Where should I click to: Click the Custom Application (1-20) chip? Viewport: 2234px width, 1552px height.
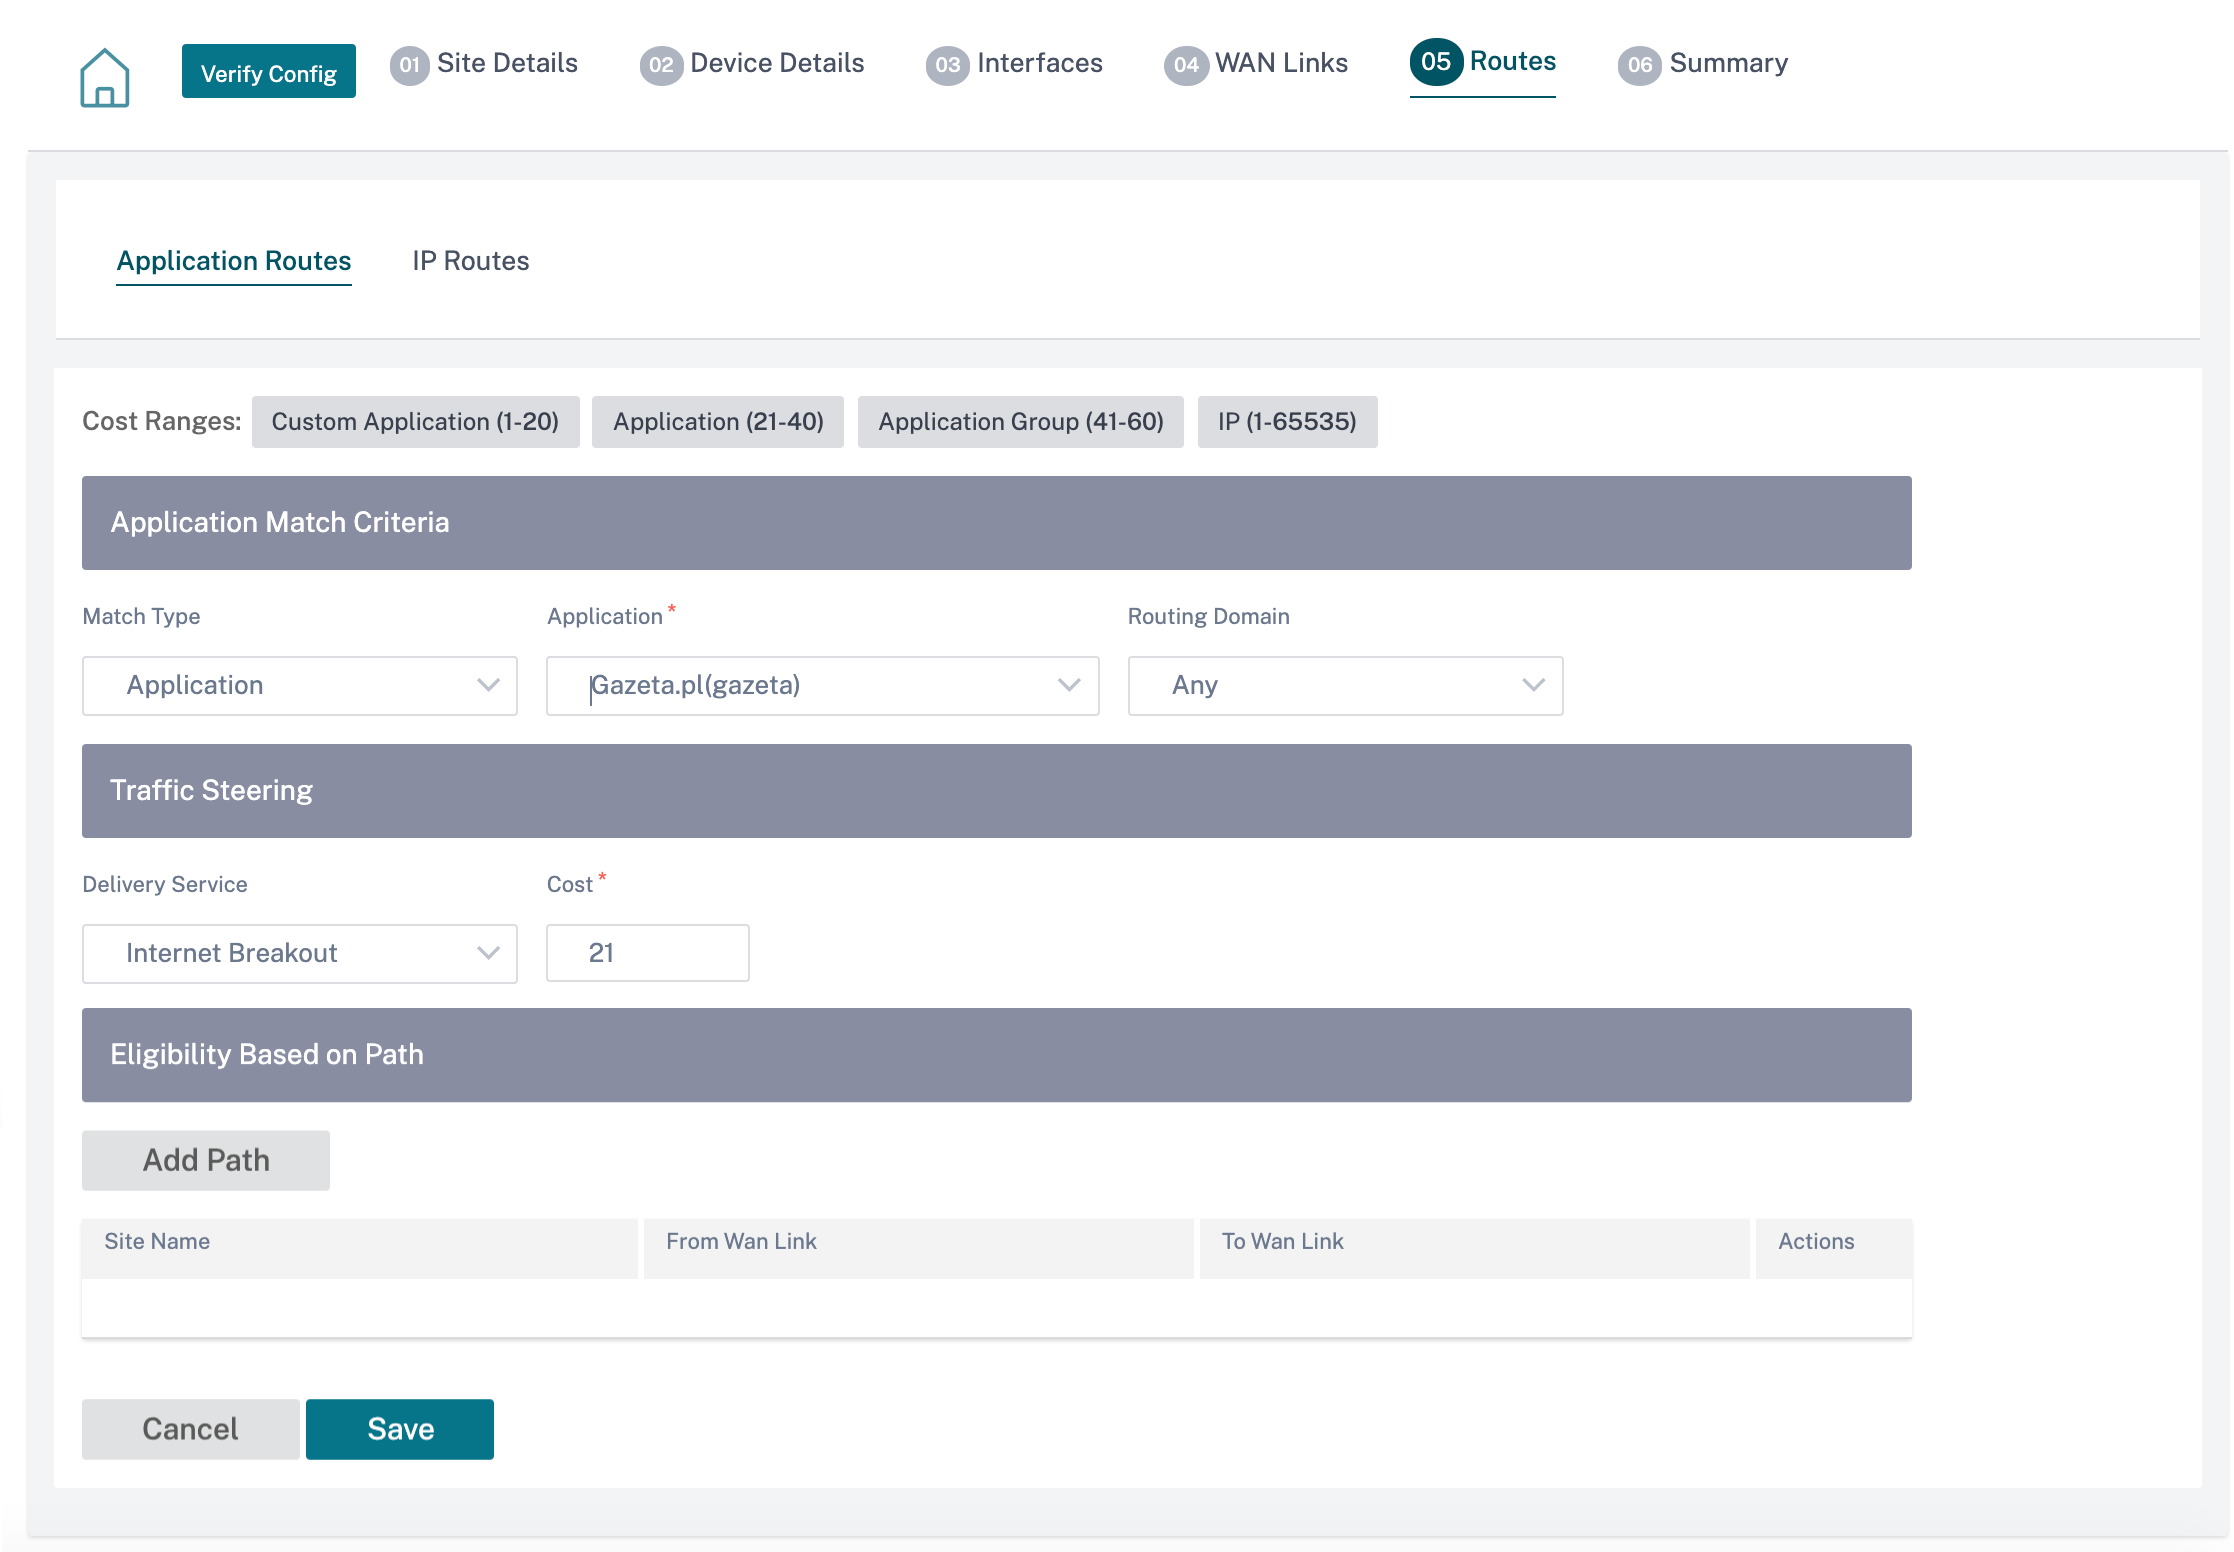point(416,422)
